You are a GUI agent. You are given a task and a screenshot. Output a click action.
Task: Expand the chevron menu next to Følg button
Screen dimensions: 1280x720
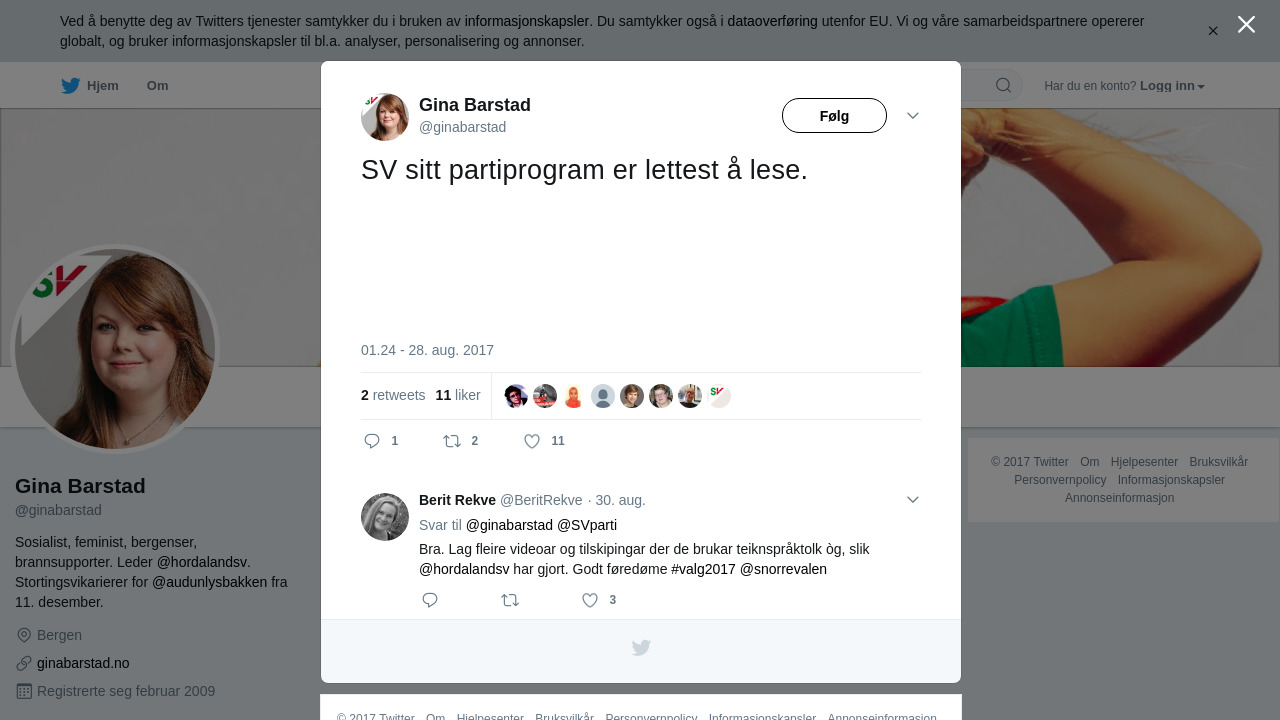click(x=913, y=116)
